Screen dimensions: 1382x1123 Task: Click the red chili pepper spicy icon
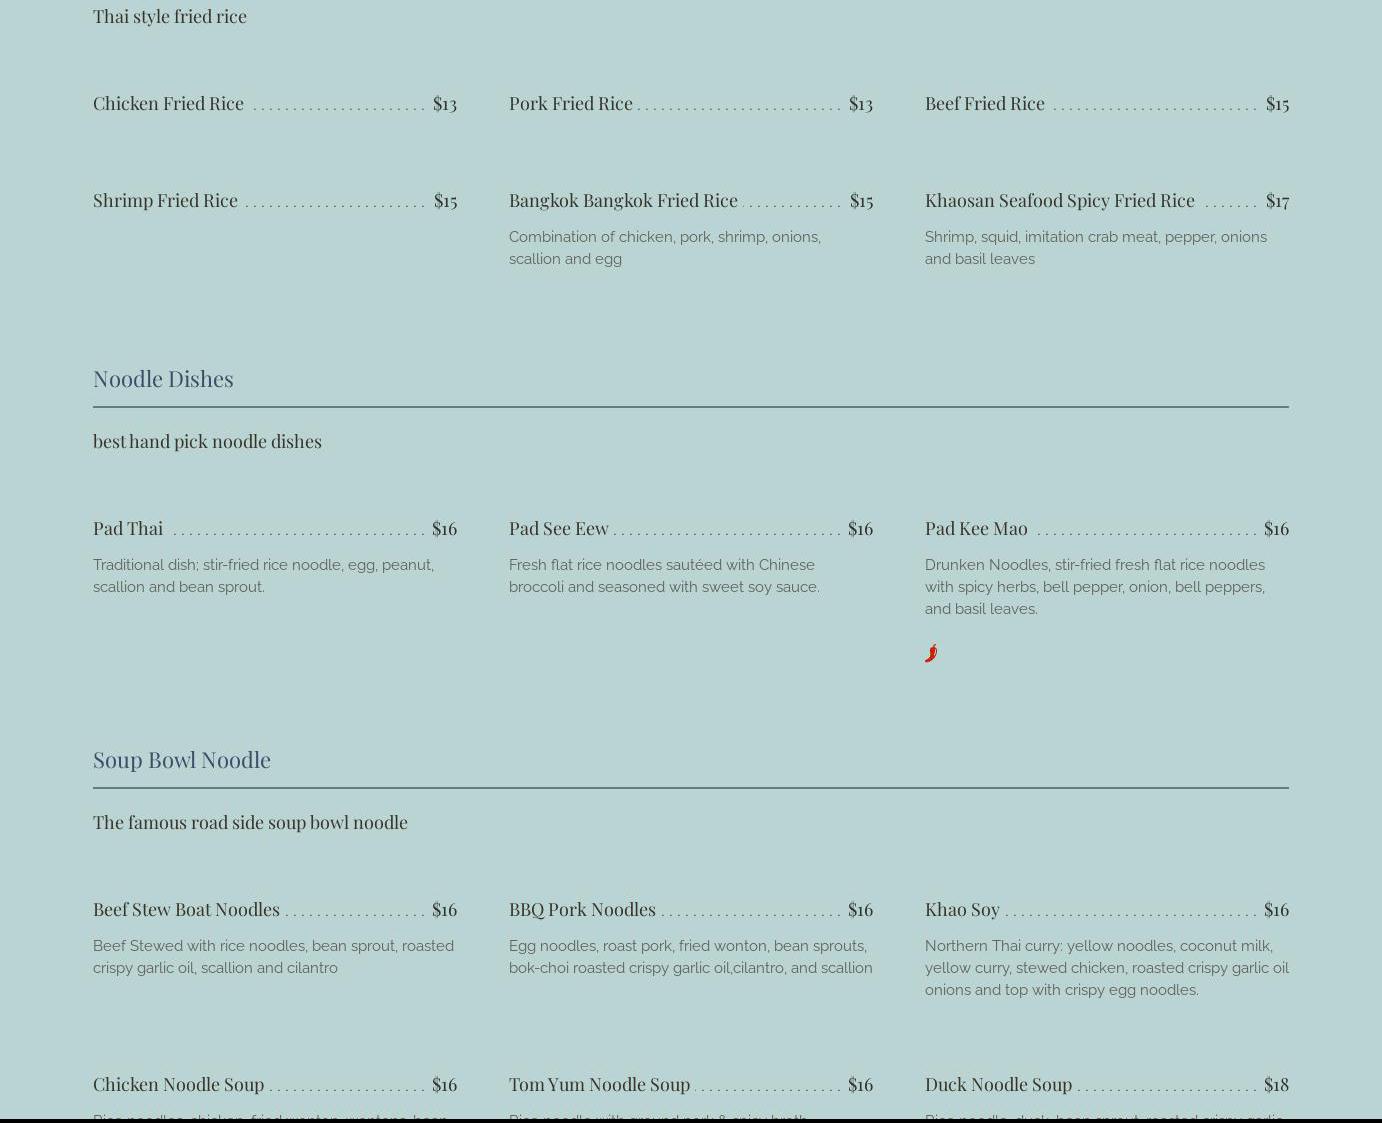(931, 653)
